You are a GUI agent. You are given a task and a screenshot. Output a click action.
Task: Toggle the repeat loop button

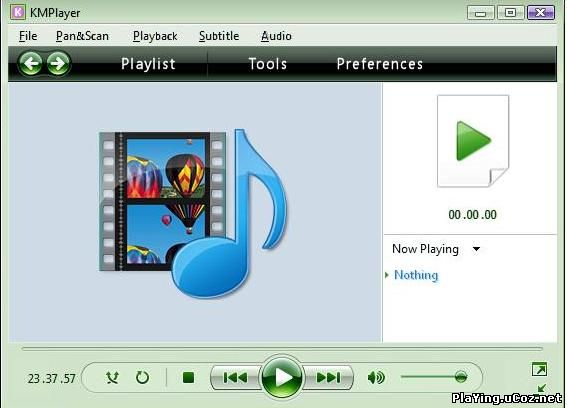coord(142,378)
